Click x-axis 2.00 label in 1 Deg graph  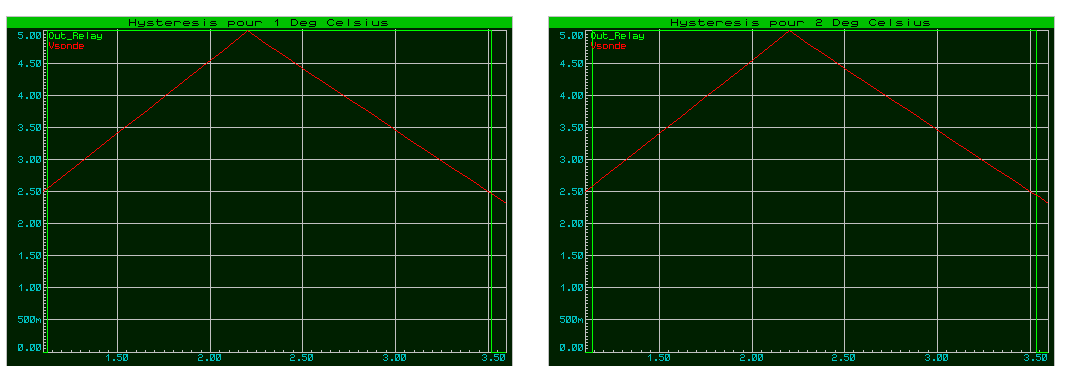point(210,358)
